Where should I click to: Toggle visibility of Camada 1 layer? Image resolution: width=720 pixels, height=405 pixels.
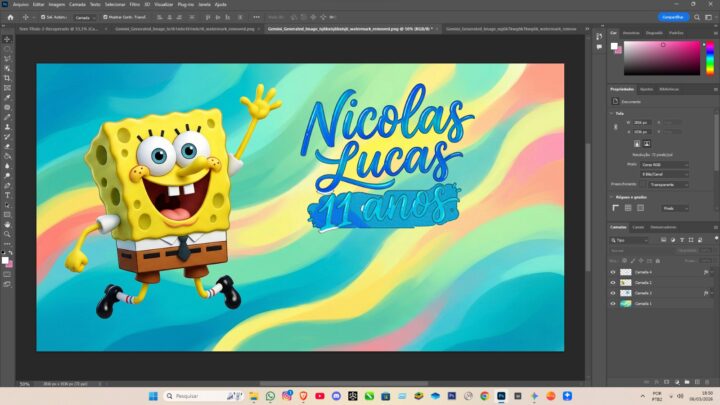pos(613,303)
